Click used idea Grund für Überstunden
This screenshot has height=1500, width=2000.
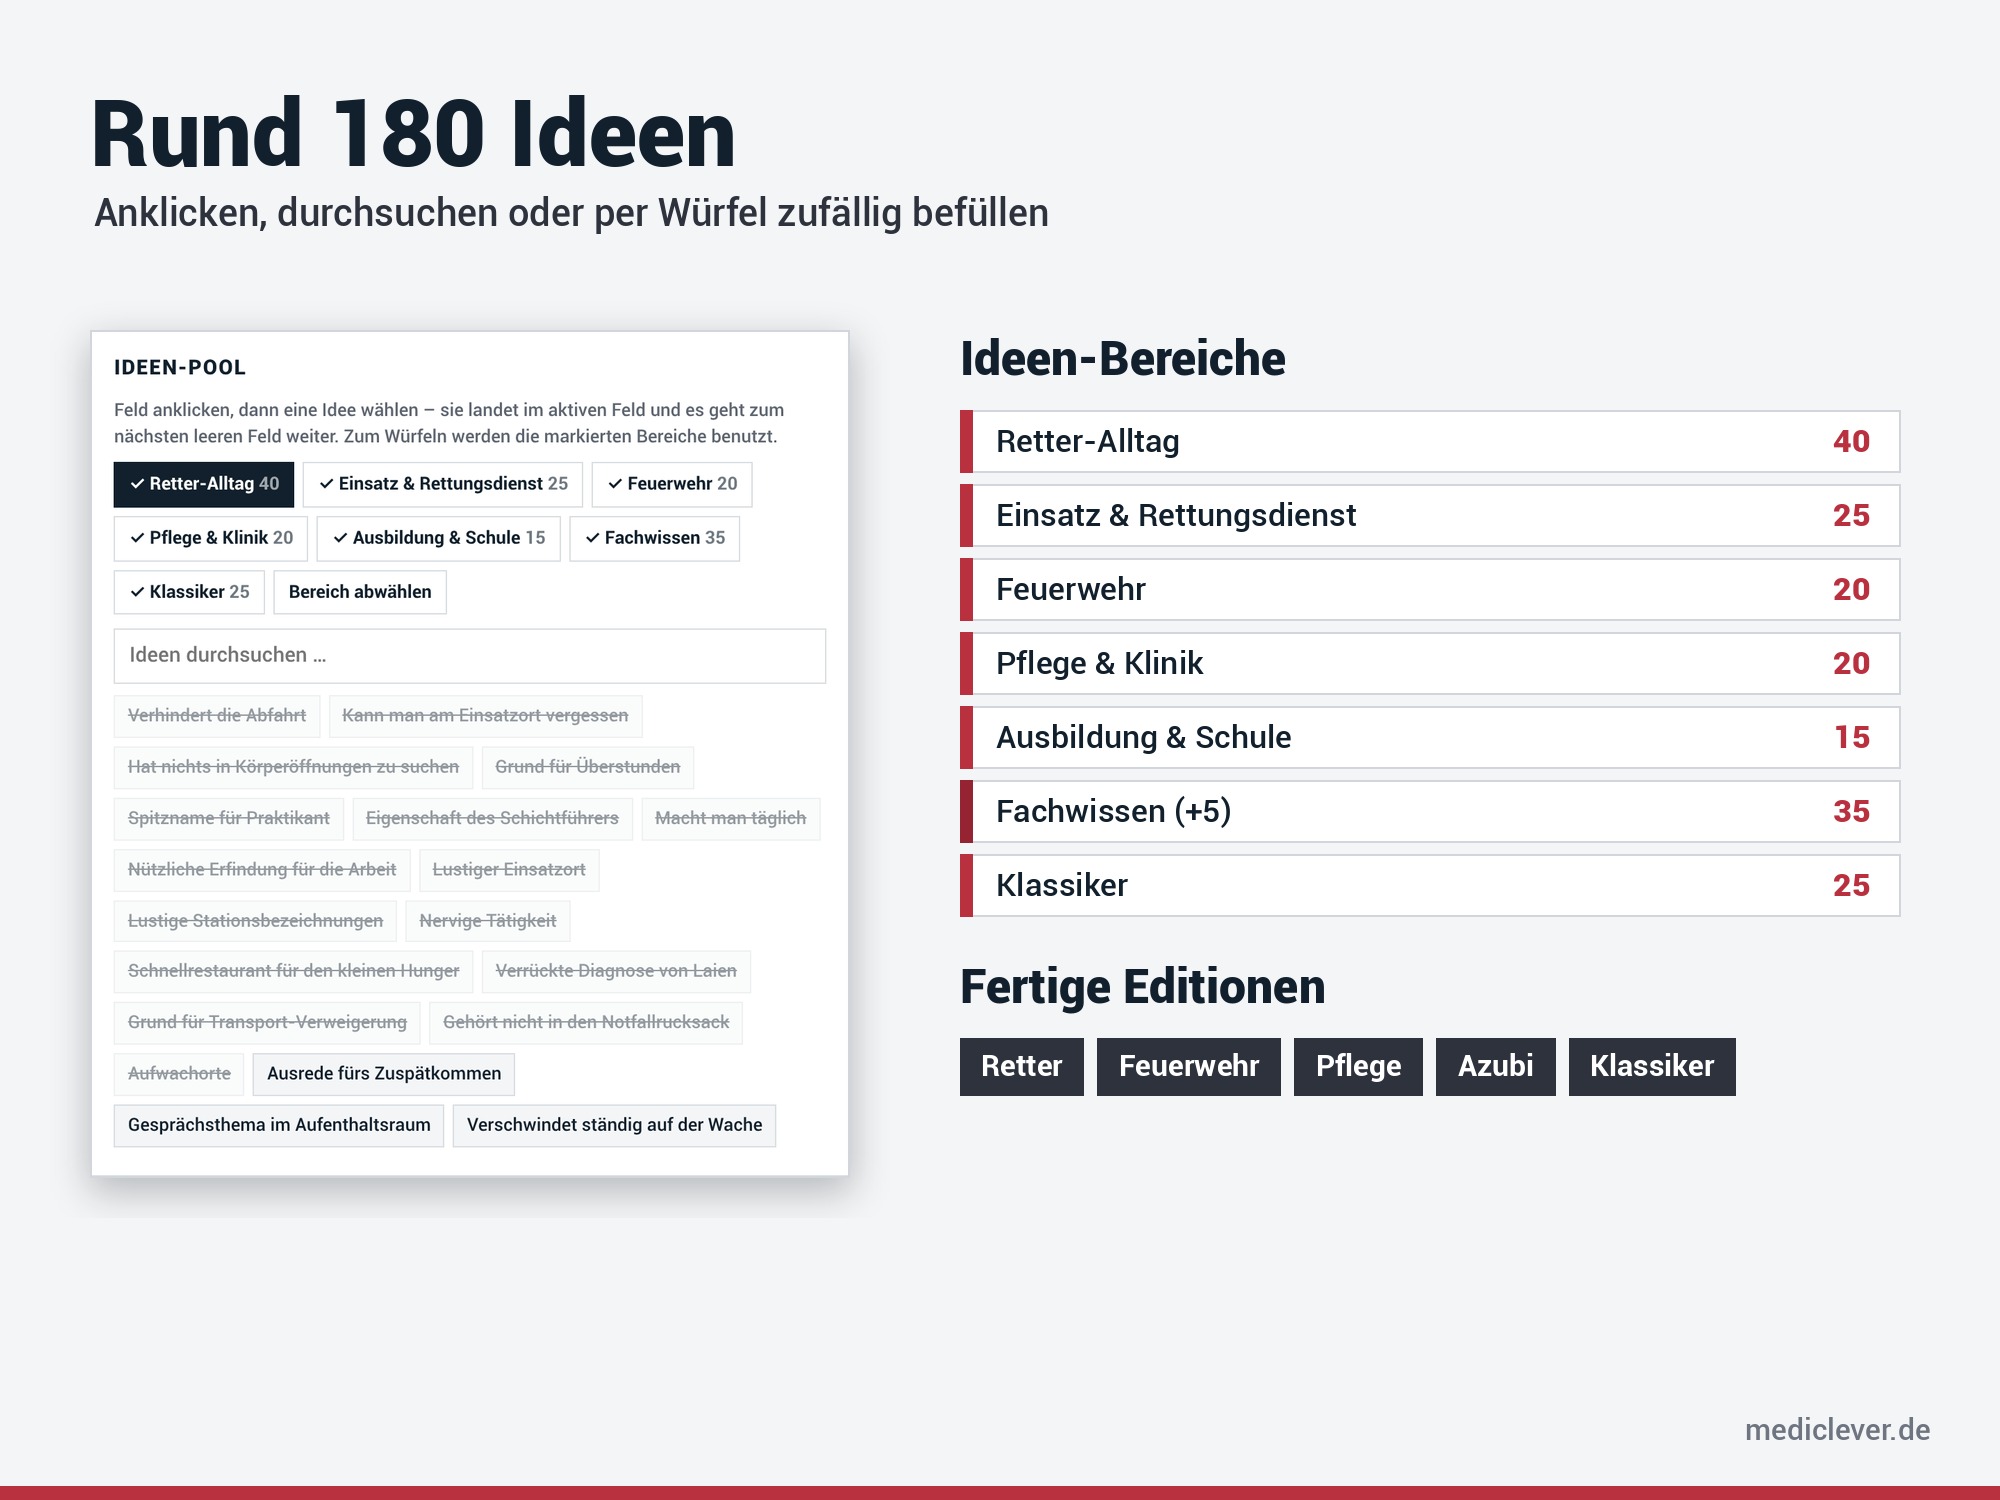point(587,767)
